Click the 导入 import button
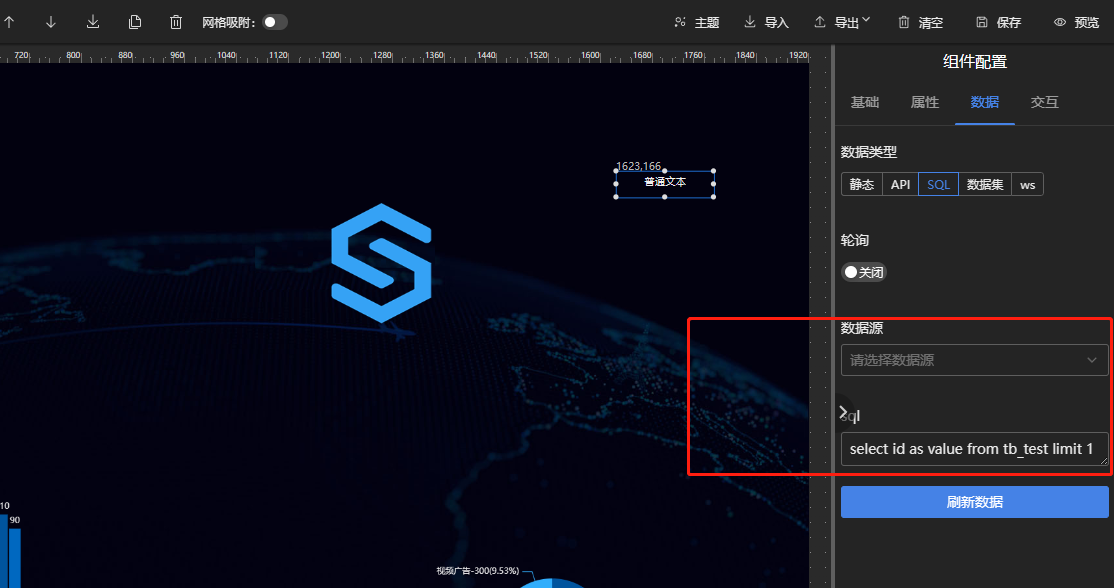Image resolution: width=1114 pixels, height=588 pixels. pyautogui.click(x=766, y=22)
